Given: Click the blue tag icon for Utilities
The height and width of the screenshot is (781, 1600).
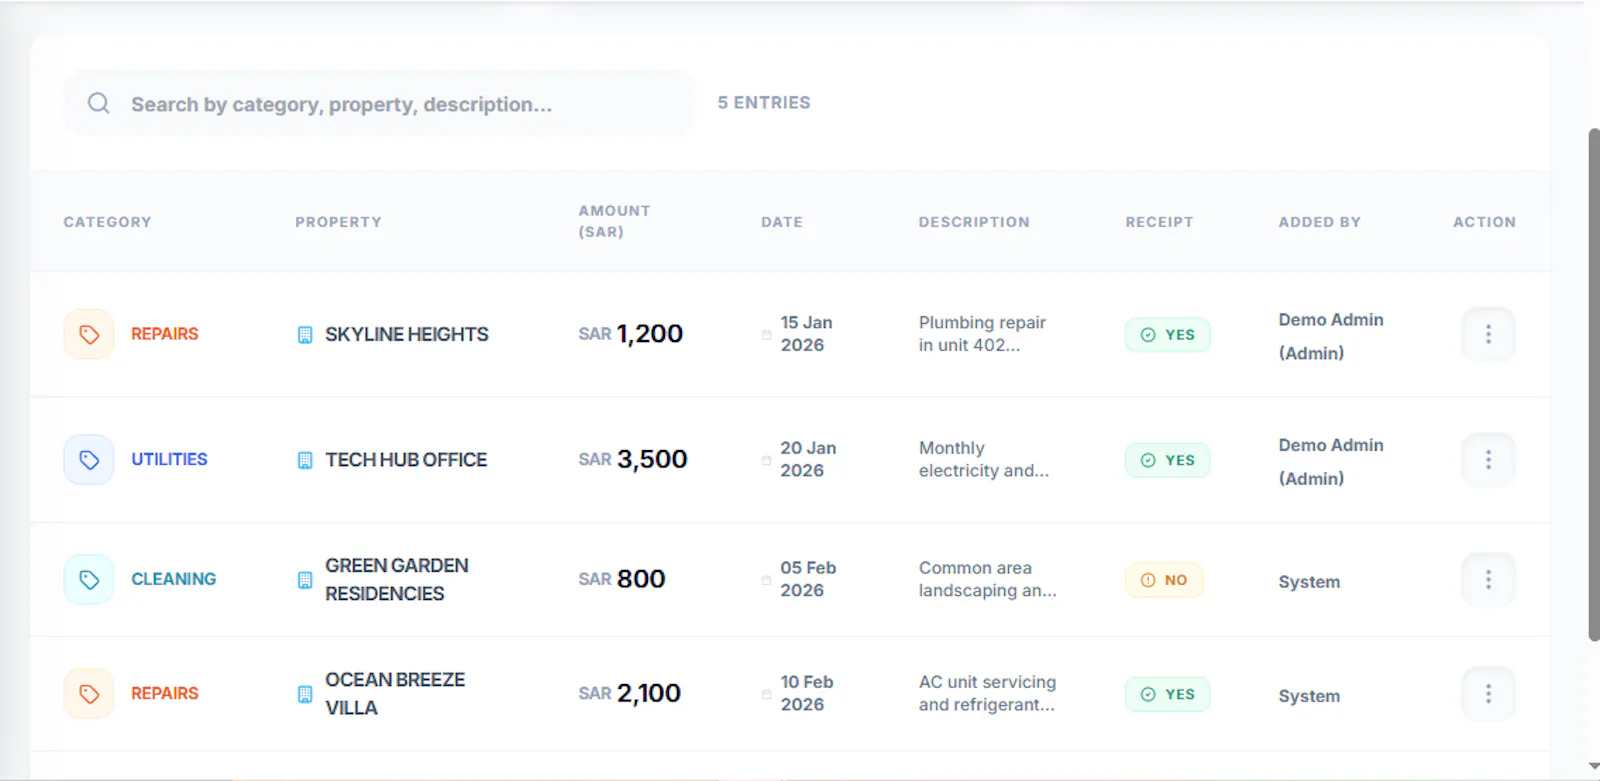Looking at the screenshot, I should coord(89,460).
